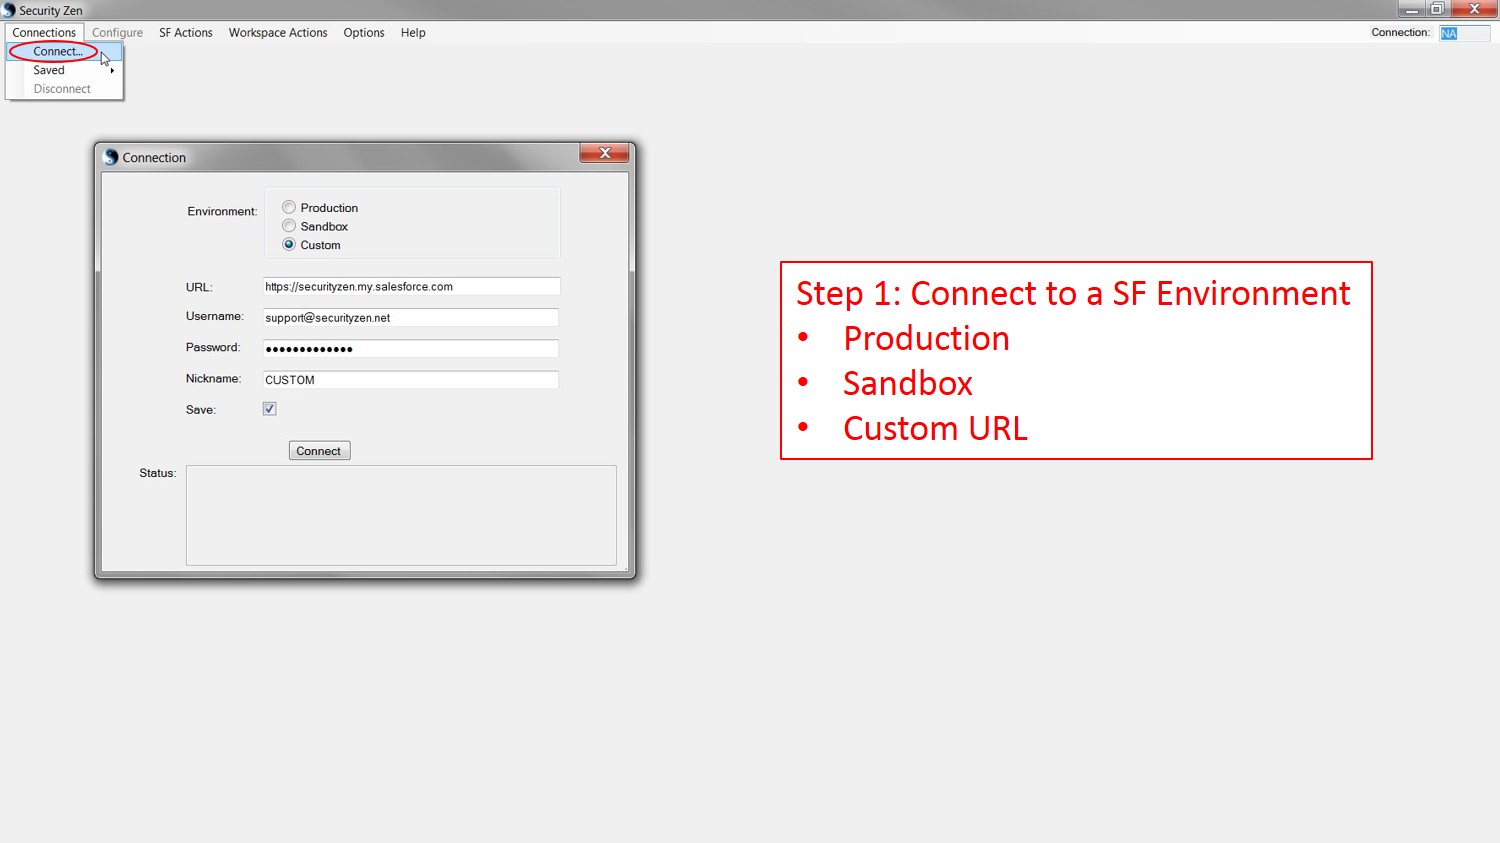1500x843 pixels.
Task: Close the Connection dialog
Action: (604, 153)
